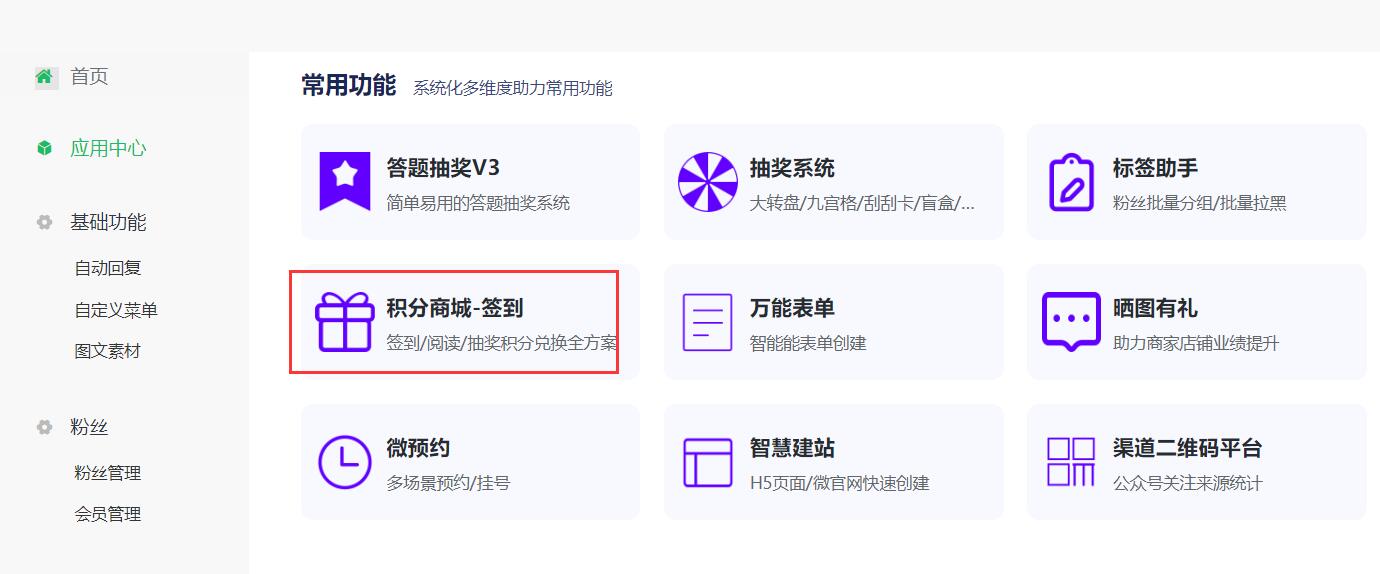This screenshot has width=1380, height=574.
Task: Open the 万能表单 title link
Action: (x=792, y=308)
